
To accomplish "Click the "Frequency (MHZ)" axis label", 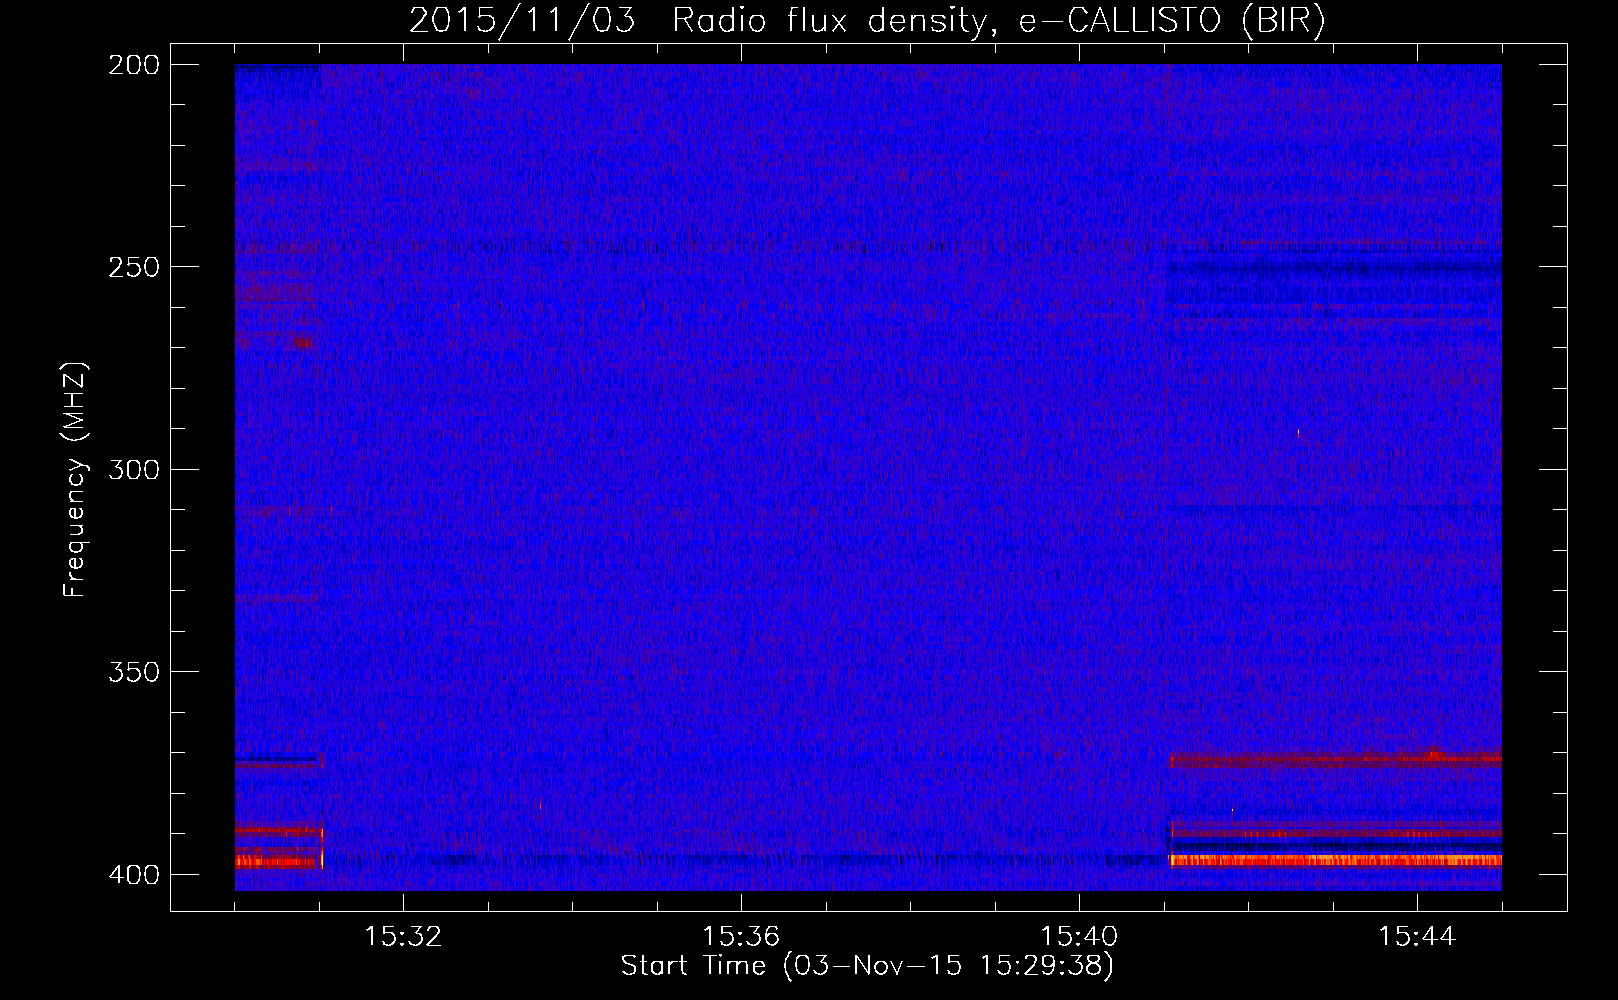I will [75, 480].
